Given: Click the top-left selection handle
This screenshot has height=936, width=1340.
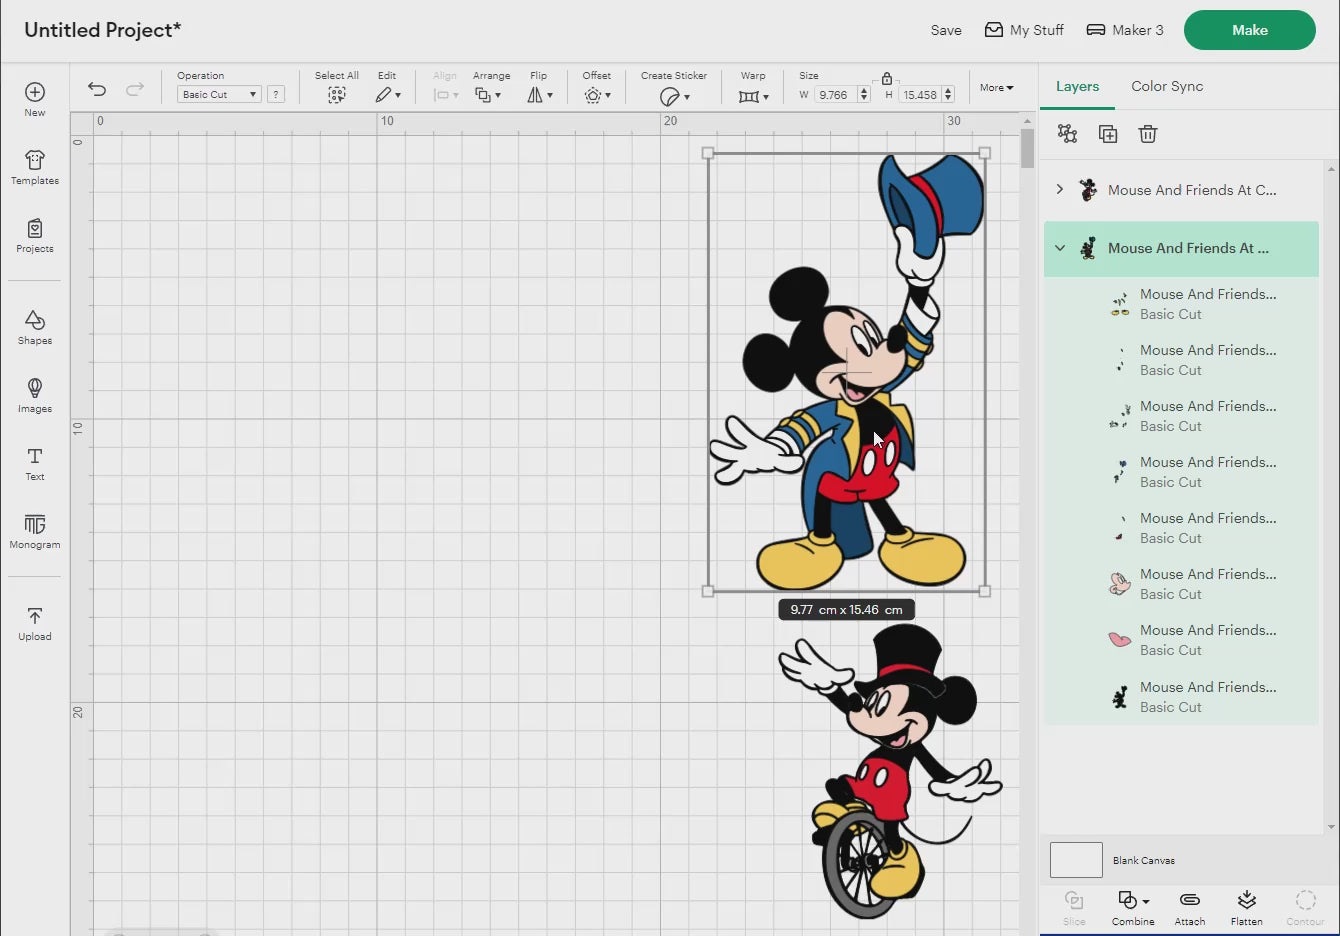Looking at the screenshot, I should [x=708, y=153].
